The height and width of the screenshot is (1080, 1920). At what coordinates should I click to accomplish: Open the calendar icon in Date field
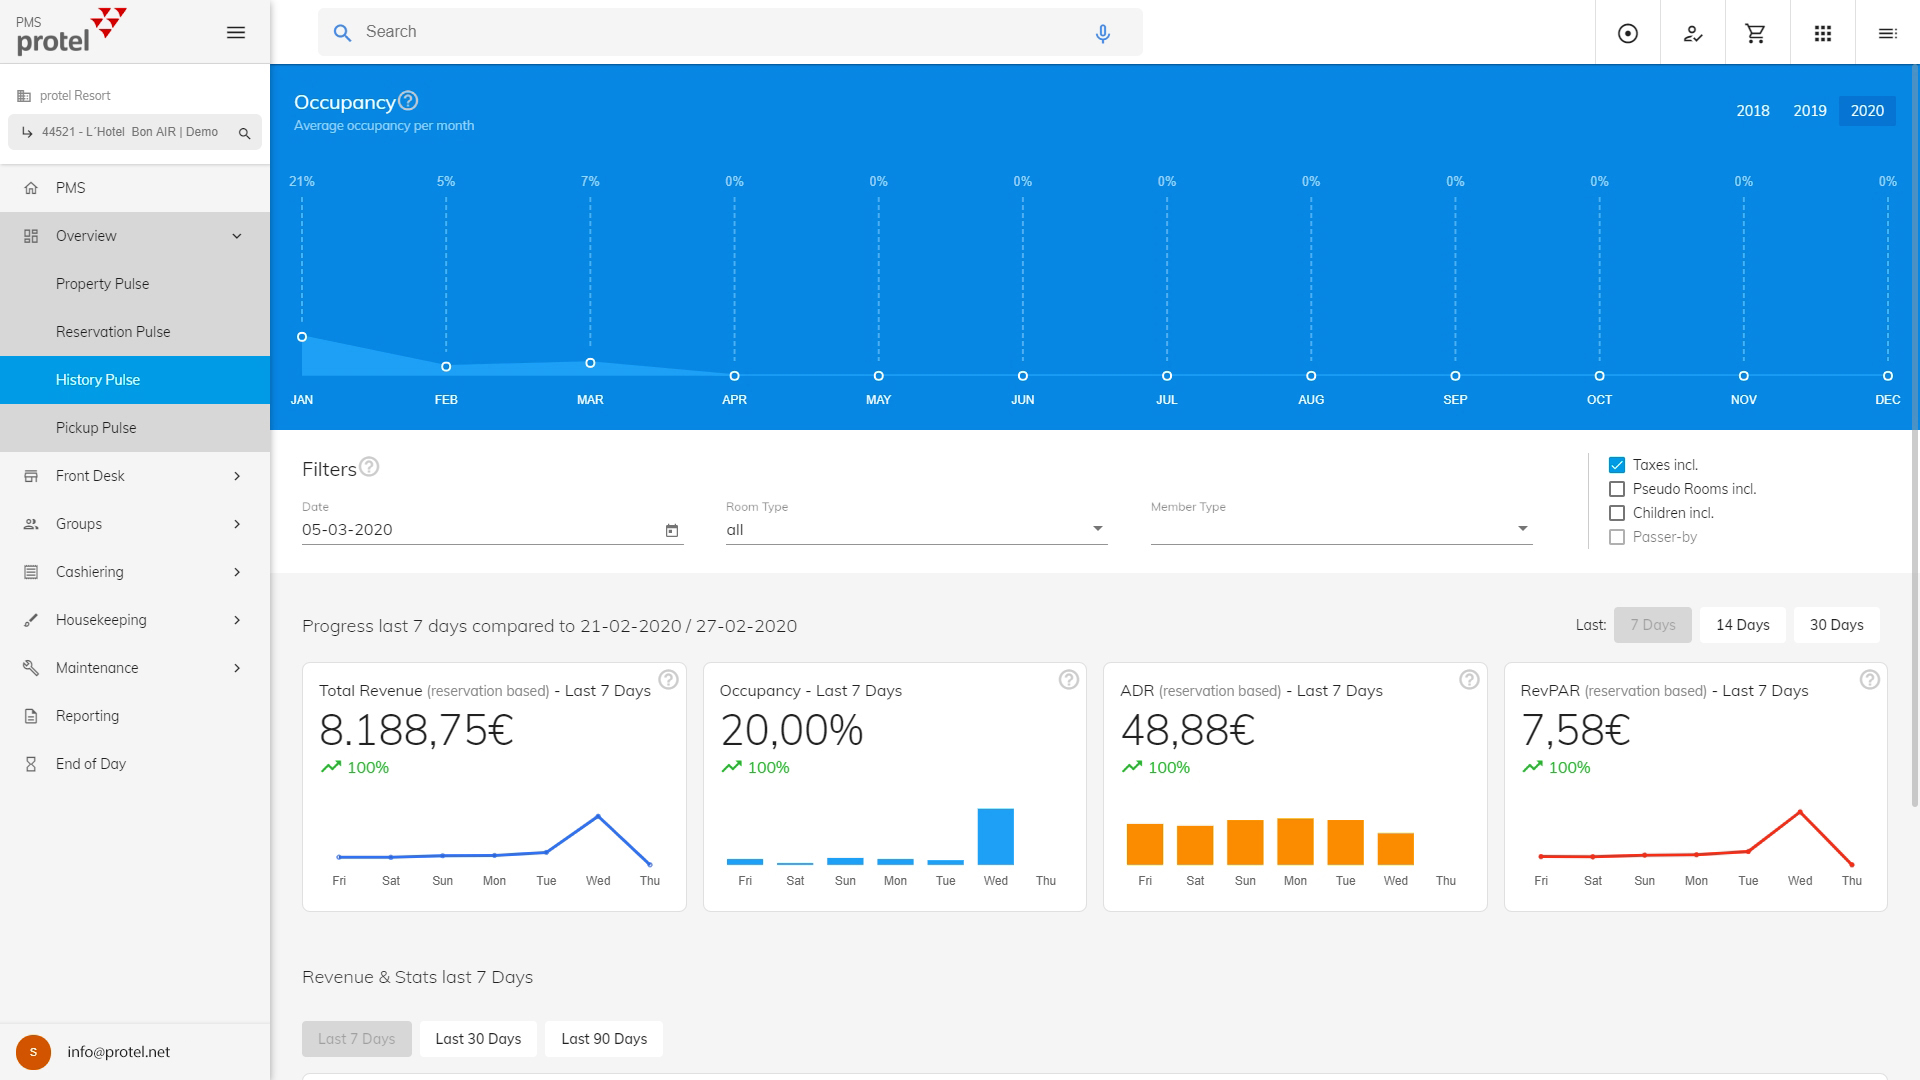[x=672, y=530]
